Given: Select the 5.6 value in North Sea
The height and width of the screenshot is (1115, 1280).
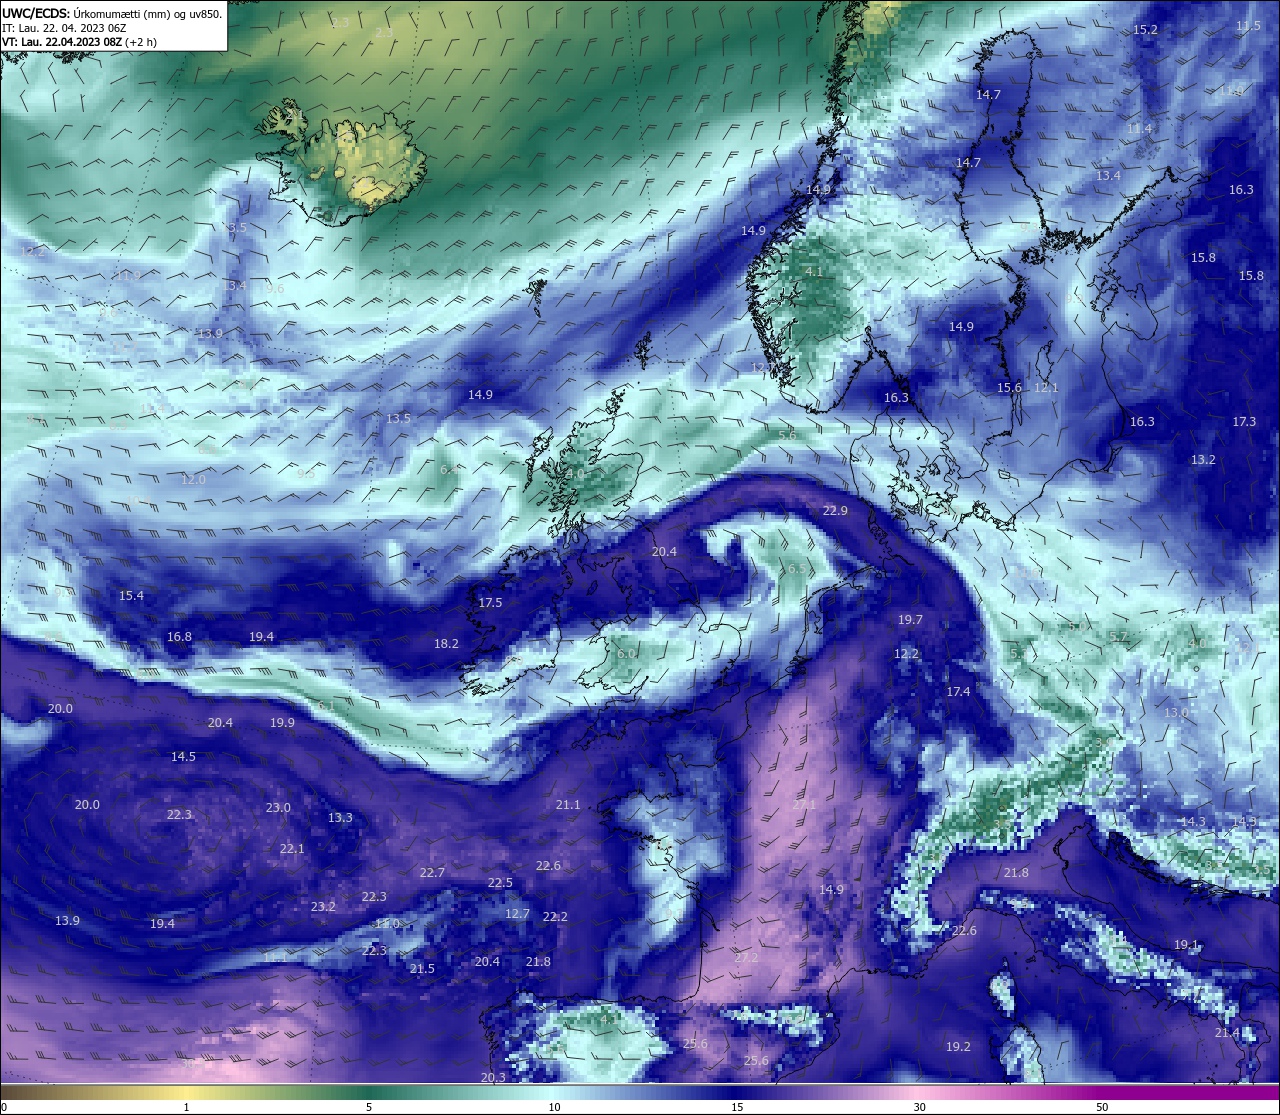Looking at the screenshot, I should (787, 435).
